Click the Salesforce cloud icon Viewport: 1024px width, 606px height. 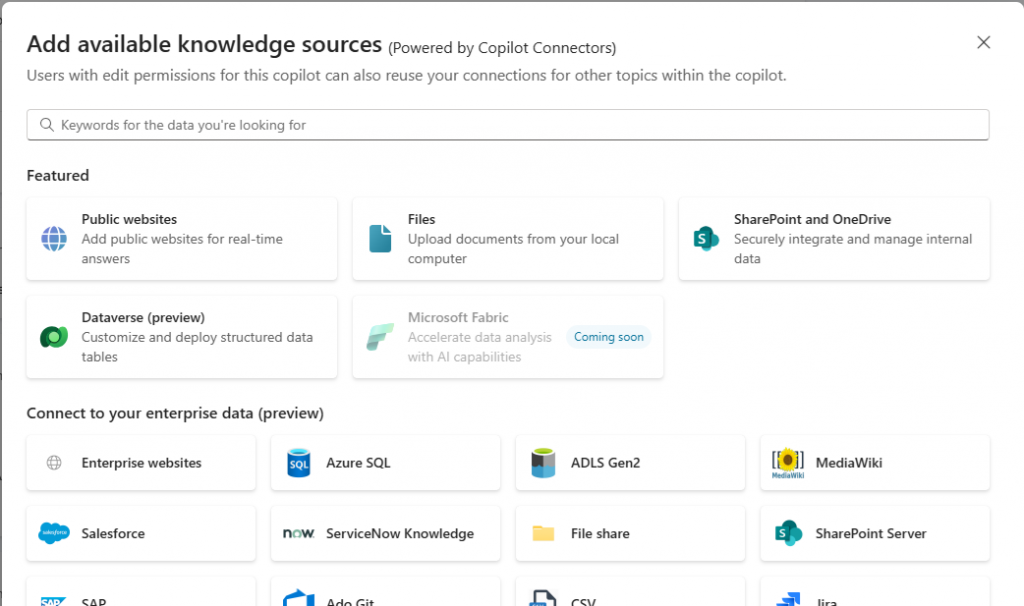(54, 533)
